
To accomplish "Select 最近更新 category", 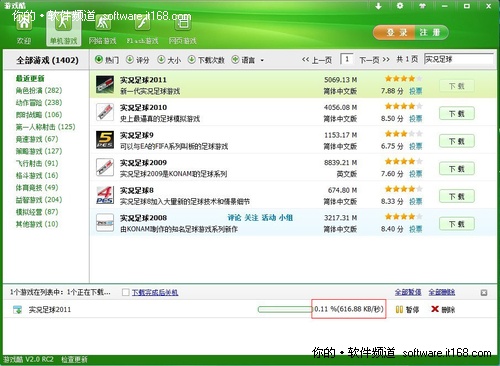I will 30,78.
